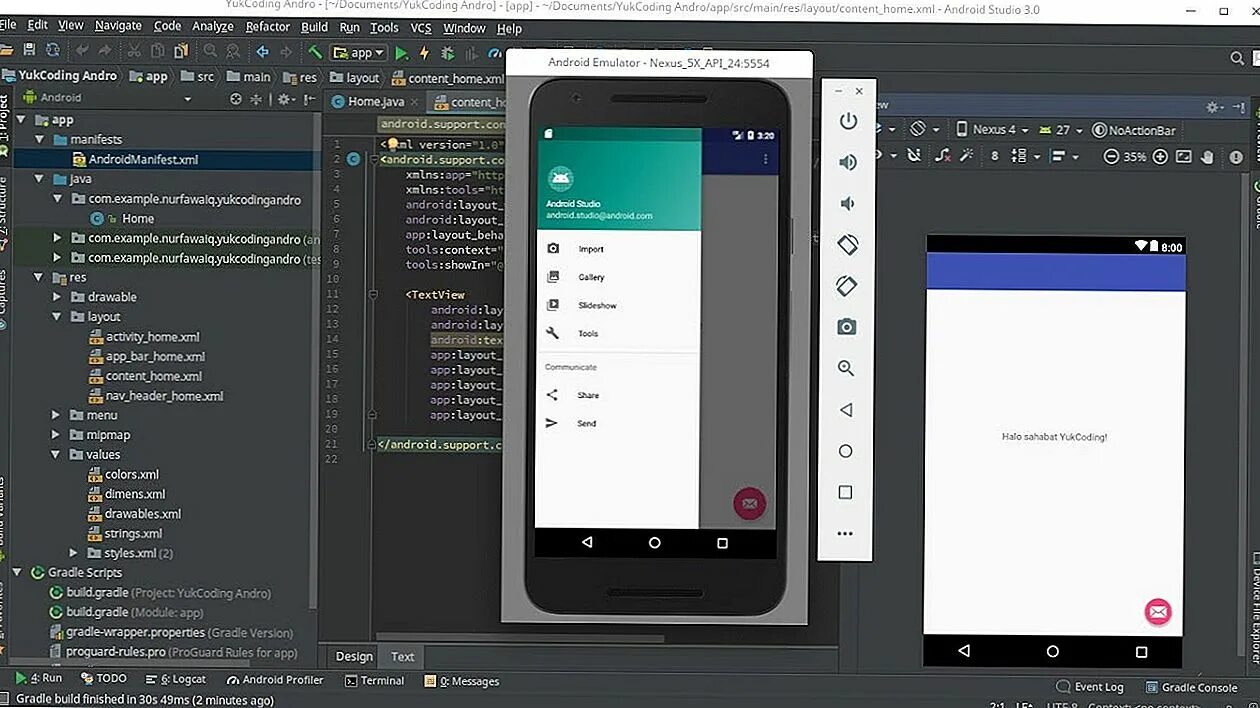Click emulator Rotate Right icon
Image resolution: width=1260 pixels, height=708 pixels.
pos(847,286)
